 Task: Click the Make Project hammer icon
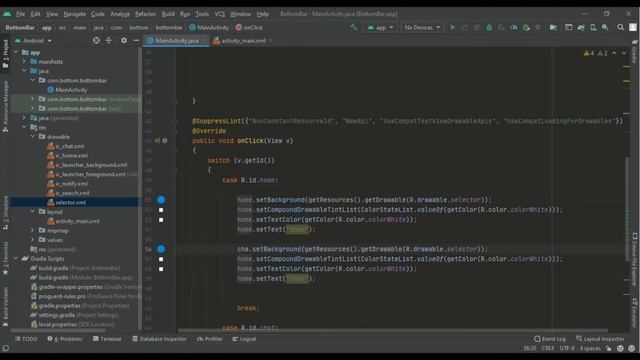[353, 27]
